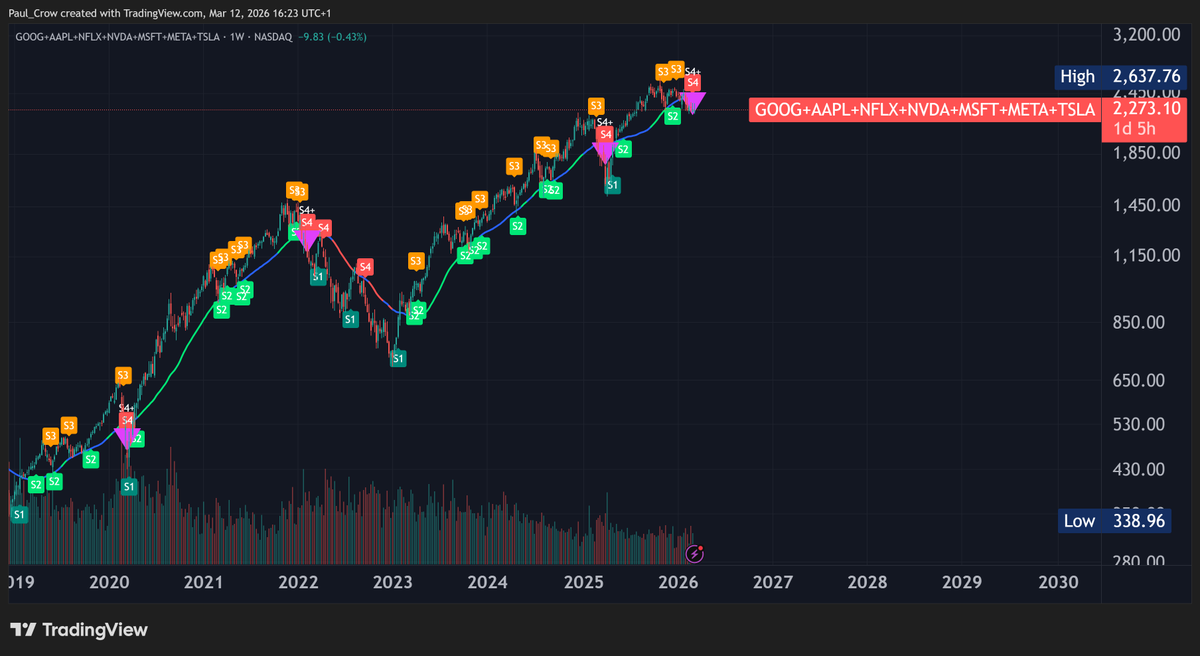This screenshot has width=1200, height=656.
Task: Select the S2 marker left of the 2026 triangle
Action: pyautogui.click(x=672, y=116)
